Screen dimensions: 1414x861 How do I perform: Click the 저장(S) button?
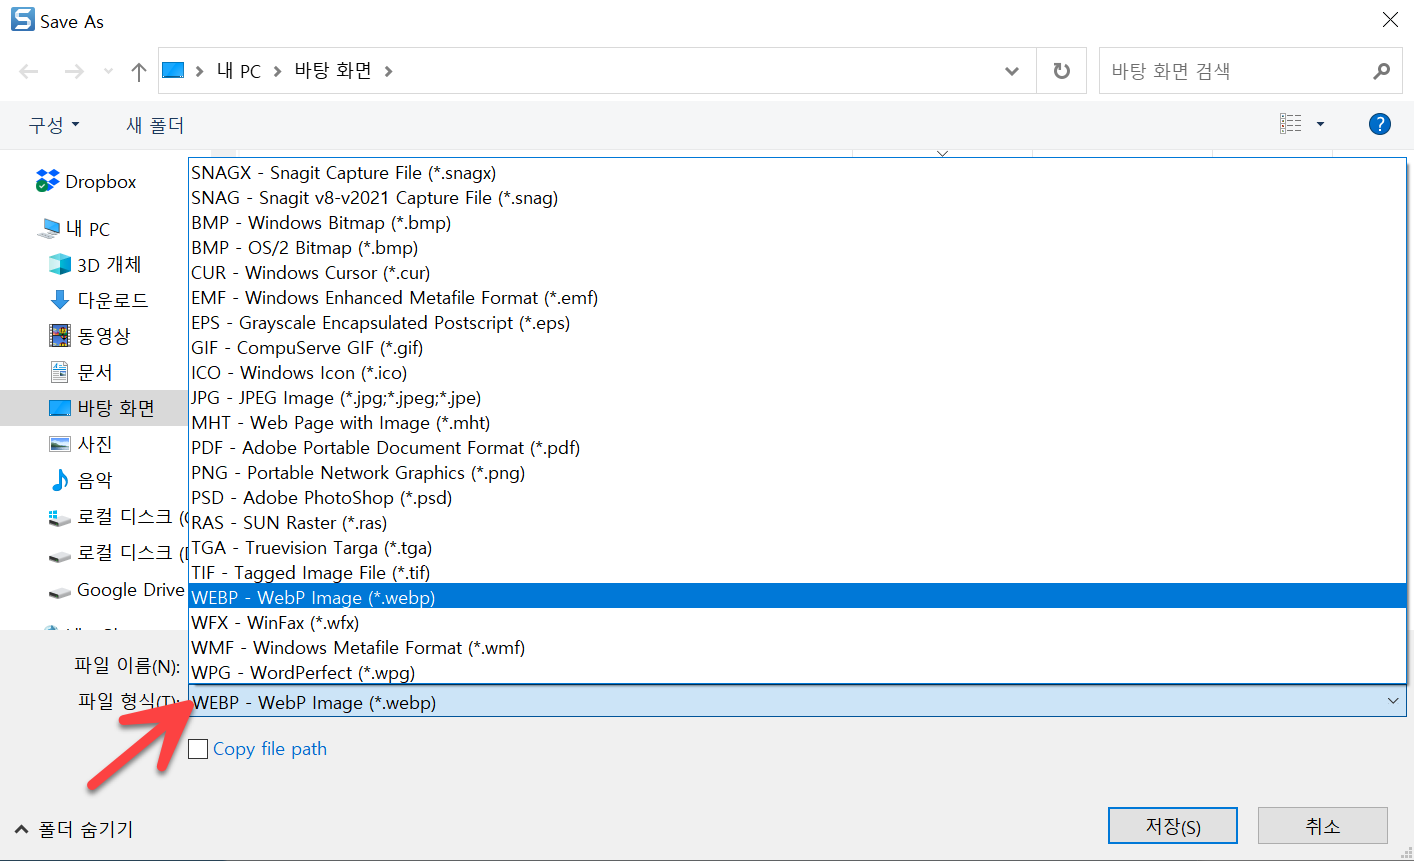(1172, 825)
